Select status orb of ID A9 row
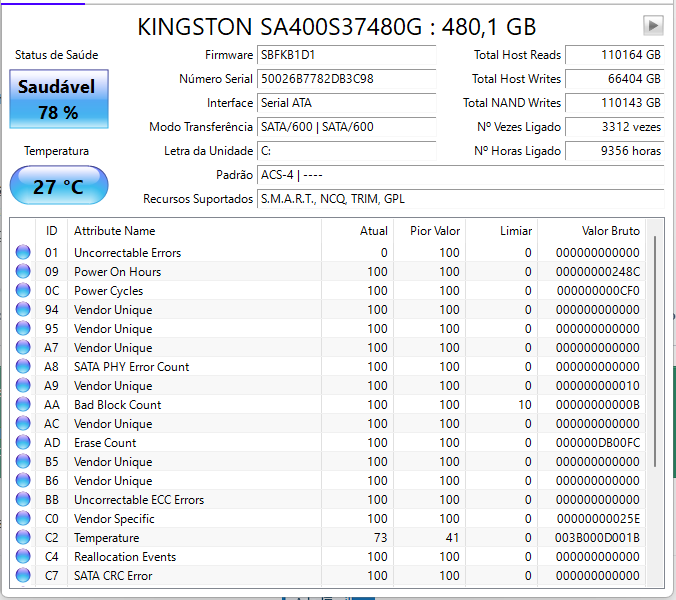 (23, 385)
